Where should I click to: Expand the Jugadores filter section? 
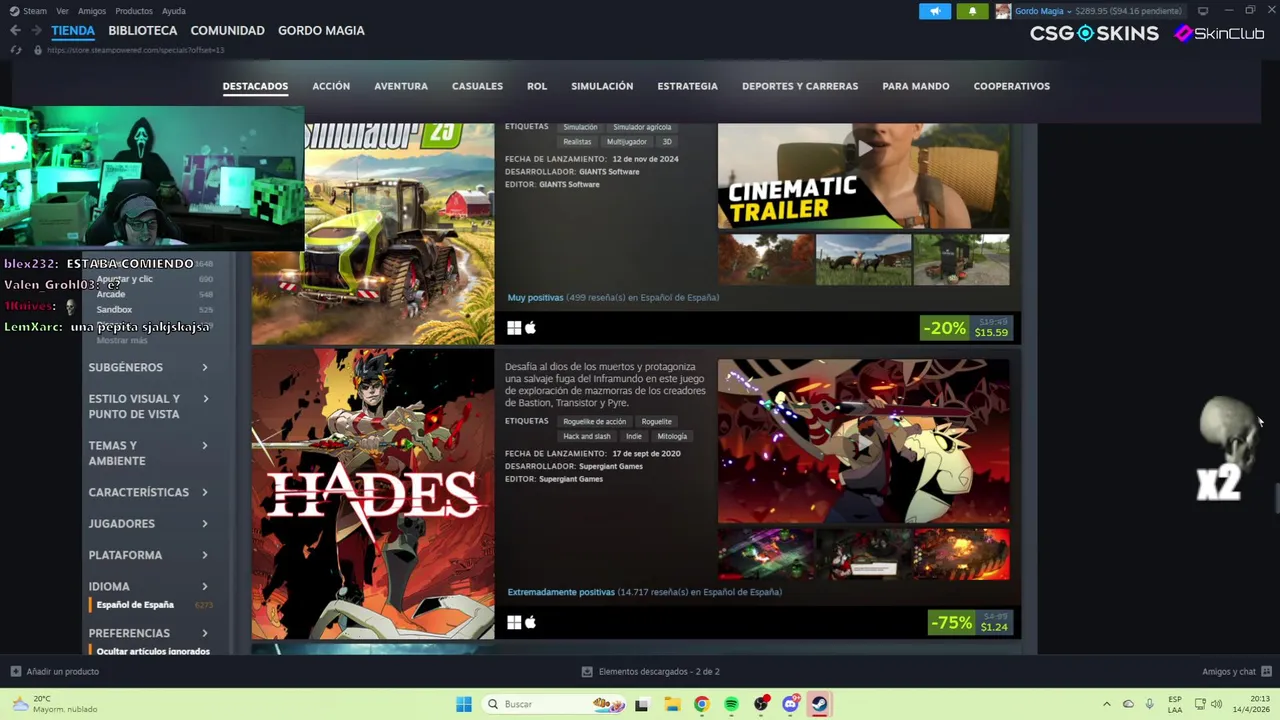[x=148, y=524]
